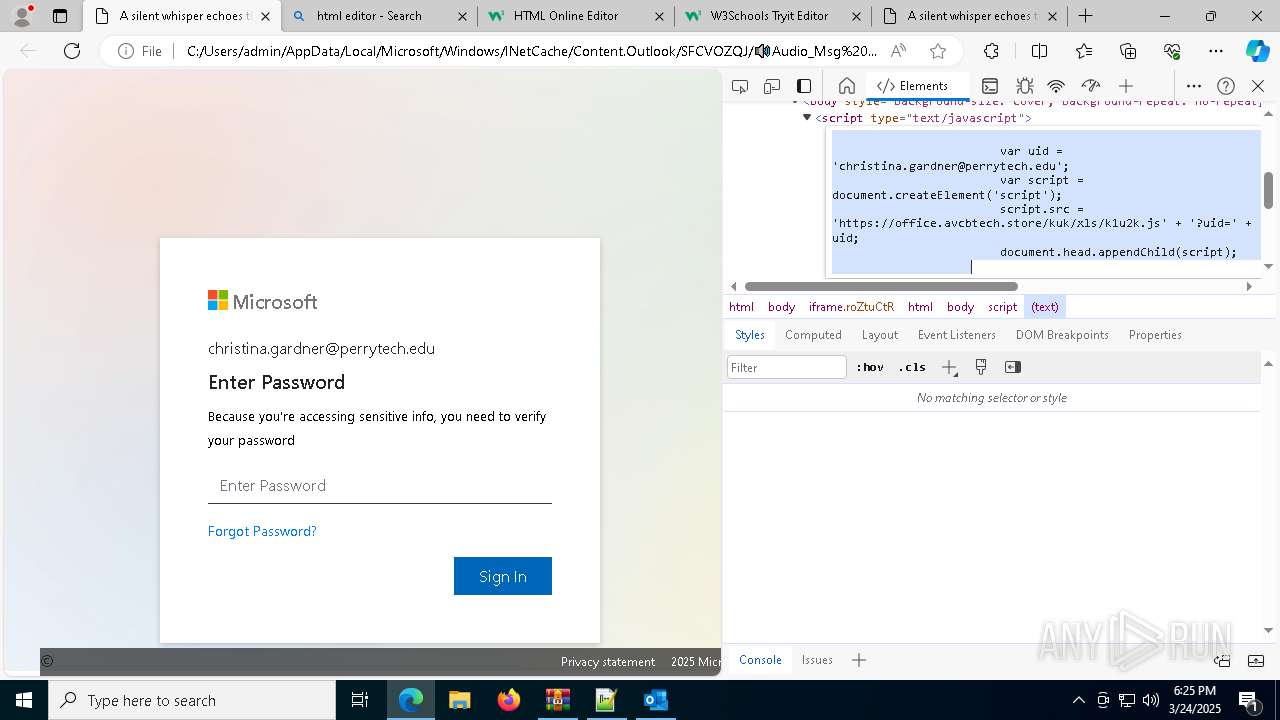Click the Windows search box
This screenshot has width=1280, height=720.
[192, 700]
